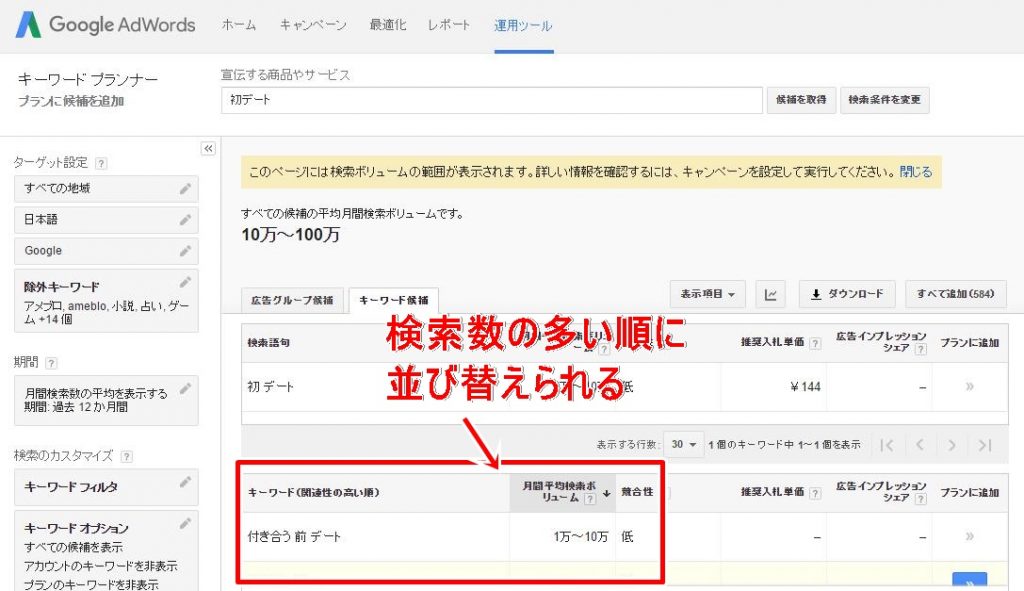Edit キーワード フィルタ with pencil icon
This screenshot has height=591, width=1024.
pyautogui.click(x=185, y=482)
